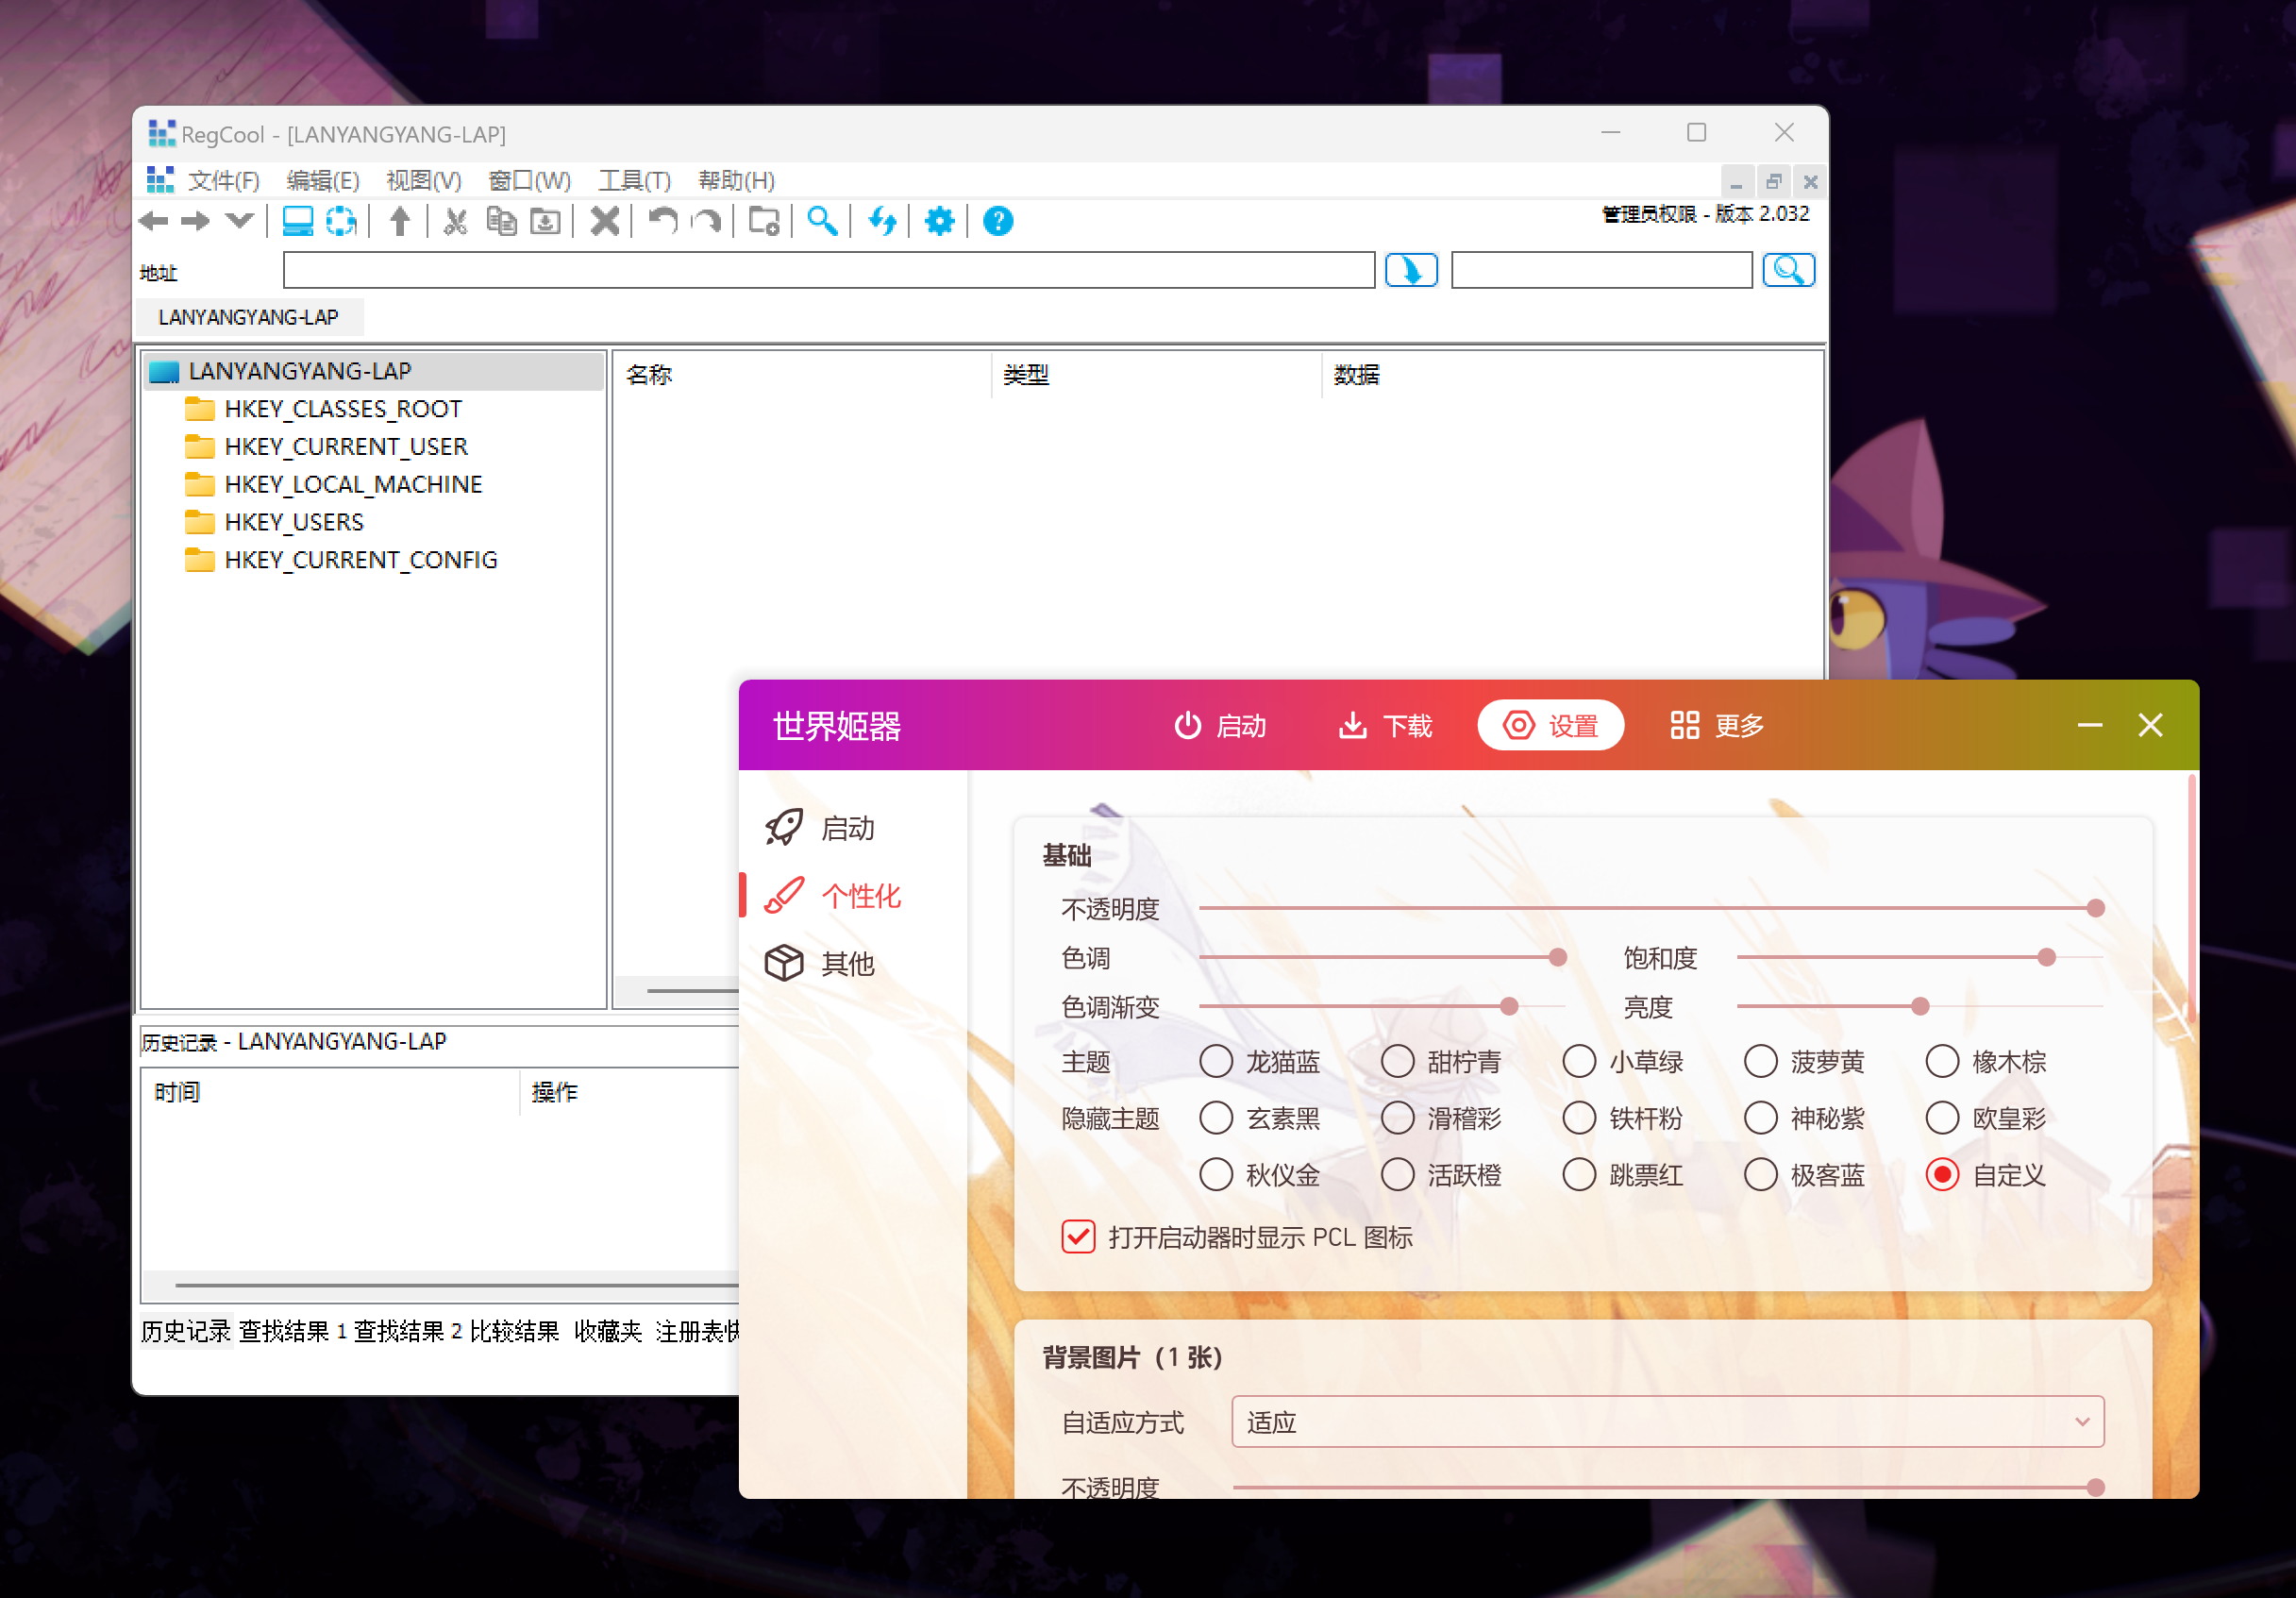Select the Cut tool in RegCool toolbar
The width and height of the screenshot is (2296, 1598).
coord(455,221)
